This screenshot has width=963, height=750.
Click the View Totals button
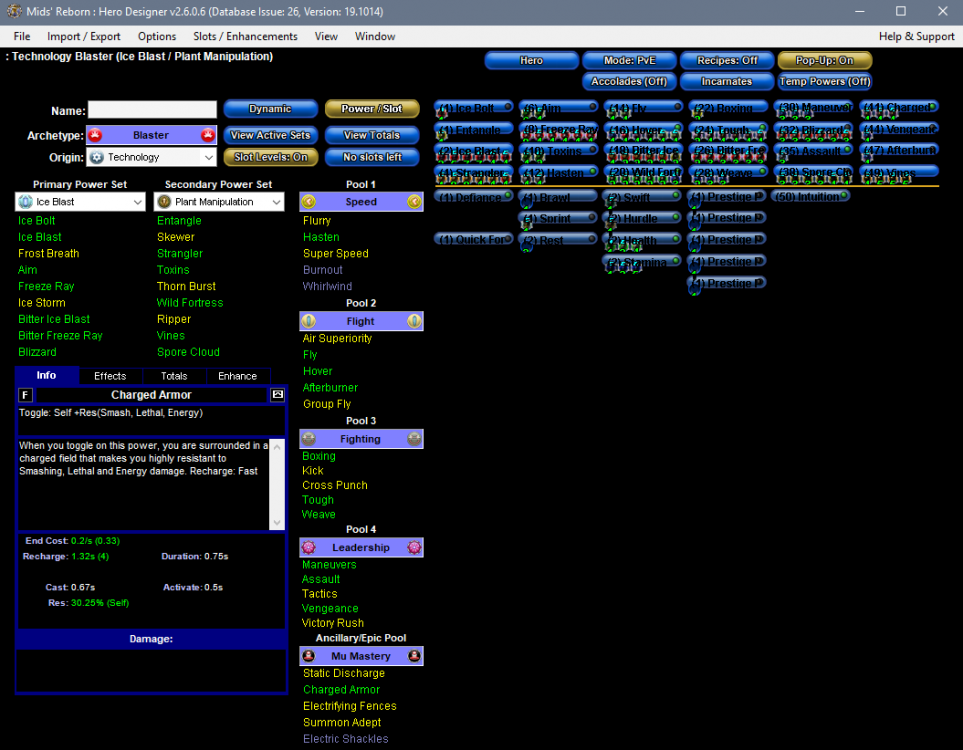(371, 135)
